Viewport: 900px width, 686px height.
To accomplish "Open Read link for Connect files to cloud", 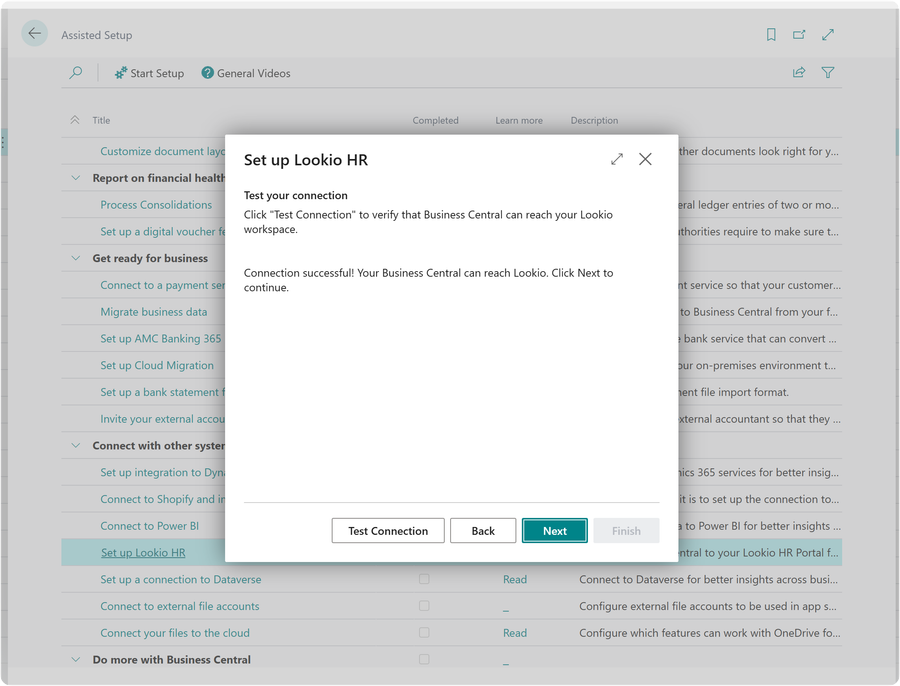I will [515, 633].
